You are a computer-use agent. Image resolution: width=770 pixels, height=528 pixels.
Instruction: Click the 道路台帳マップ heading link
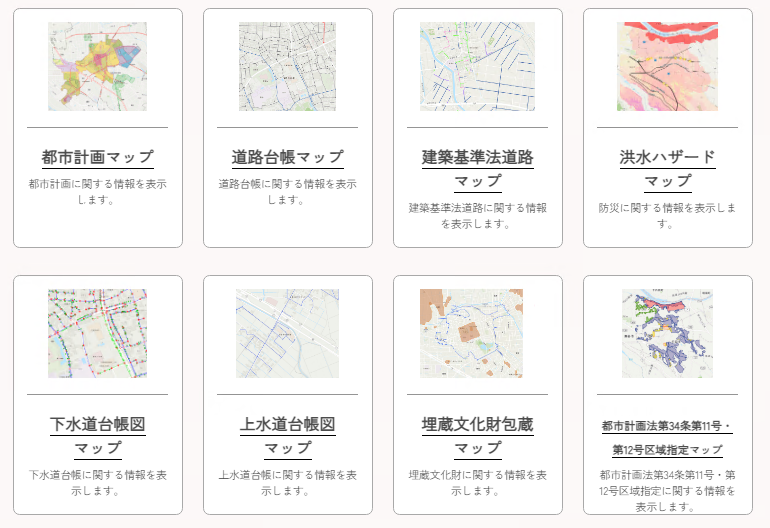287,157
